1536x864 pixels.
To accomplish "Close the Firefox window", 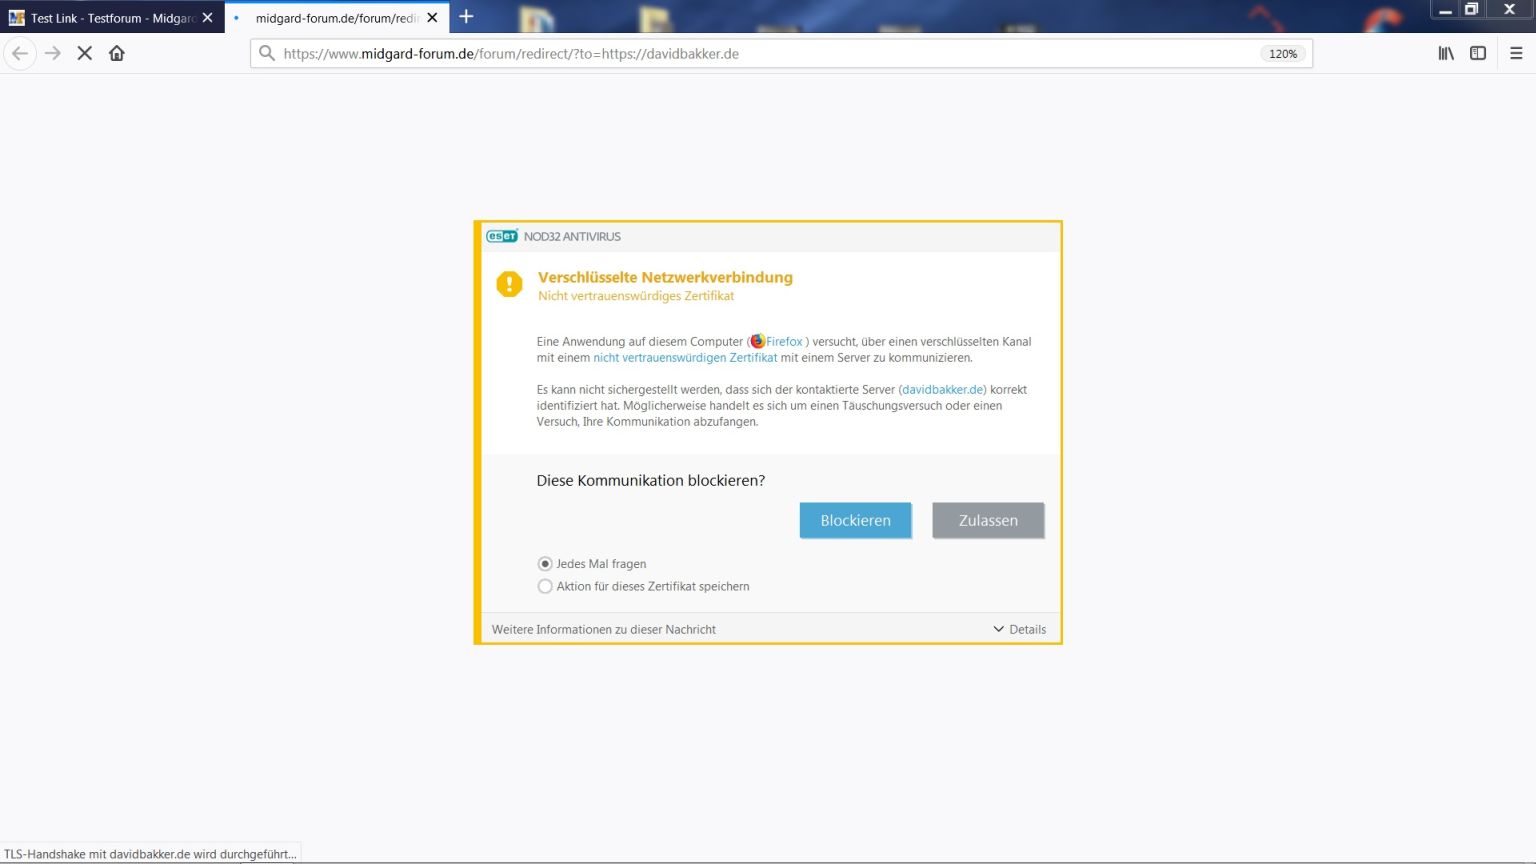I will coord(1510,9).
